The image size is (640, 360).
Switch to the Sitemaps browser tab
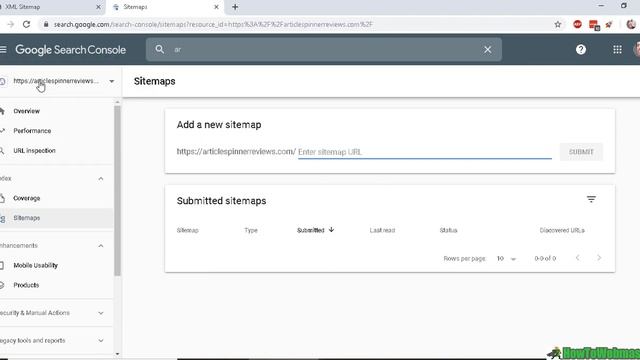pyautogui.click(x=165, y=7)
